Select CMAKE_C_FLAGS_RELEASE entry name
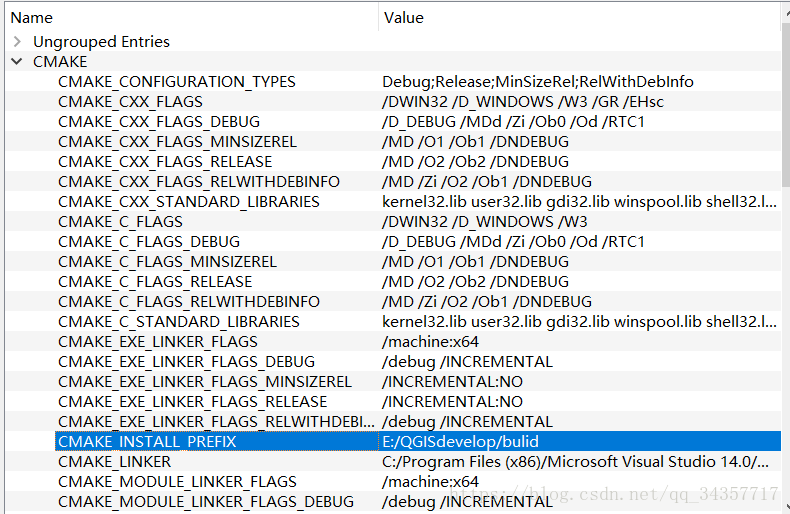Viewport: 790px width, 514px height. [155, 282]
